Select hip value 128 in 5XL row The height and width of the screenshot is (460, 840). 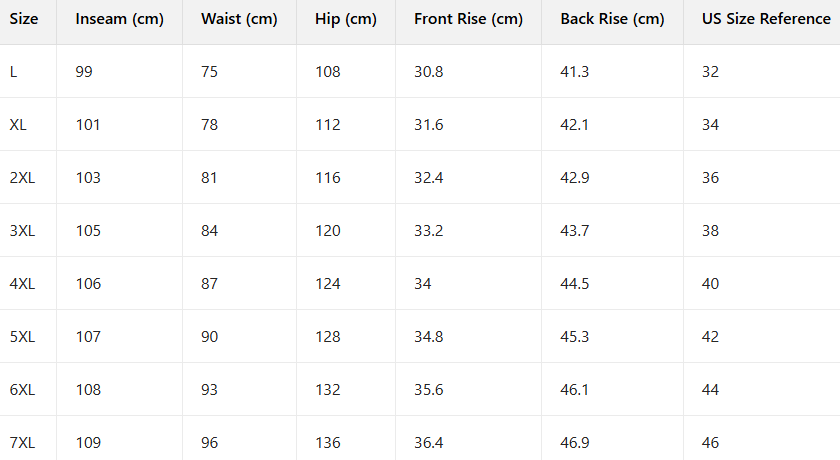tap(327, 337)
